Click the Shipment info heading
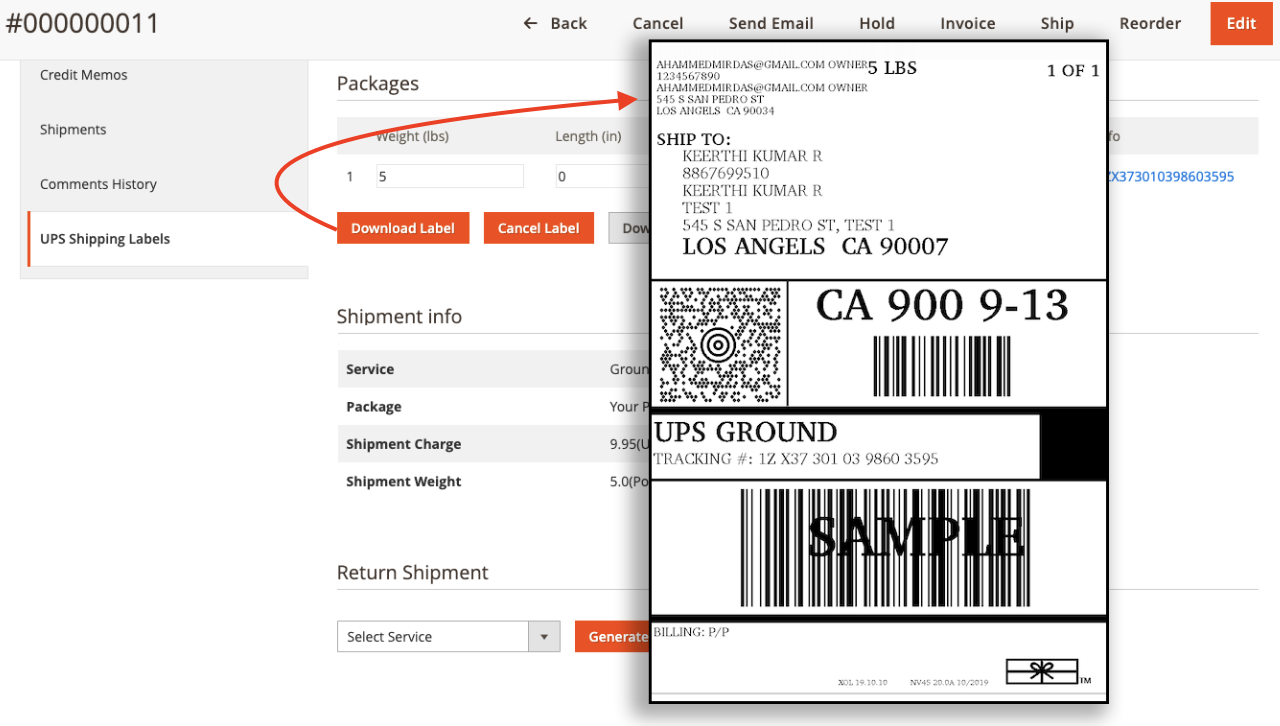Image resolution: width=1280 pixels, height=726 pixels. [x=399, y=316]
